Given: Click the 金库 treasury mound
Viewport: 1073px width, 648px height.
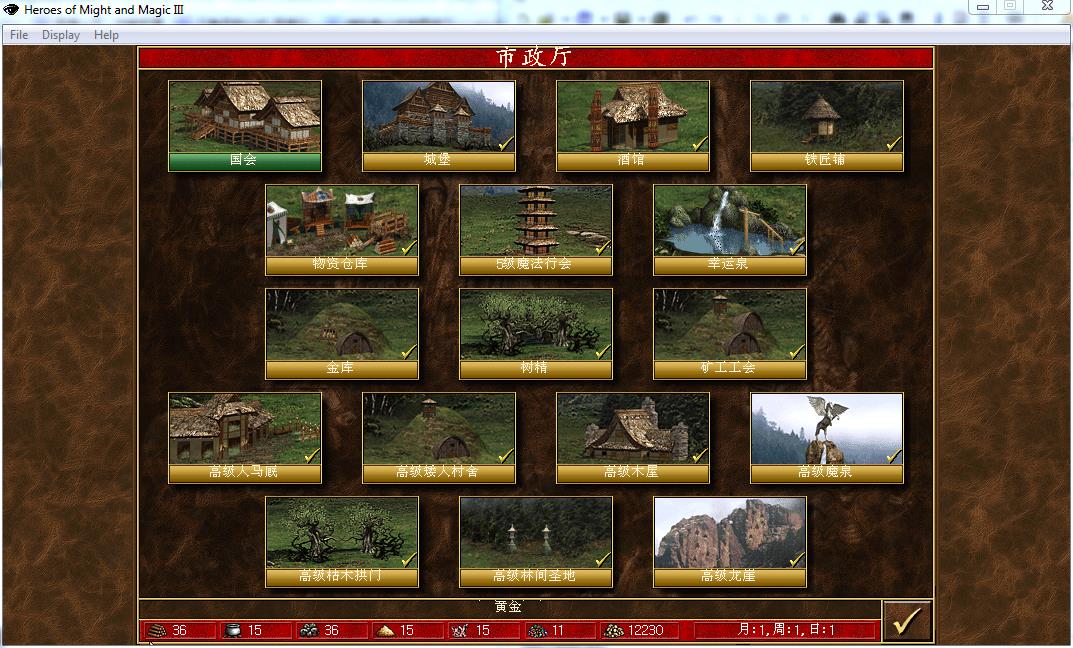Looking at the screenshot, I should [x=341, y=325].
